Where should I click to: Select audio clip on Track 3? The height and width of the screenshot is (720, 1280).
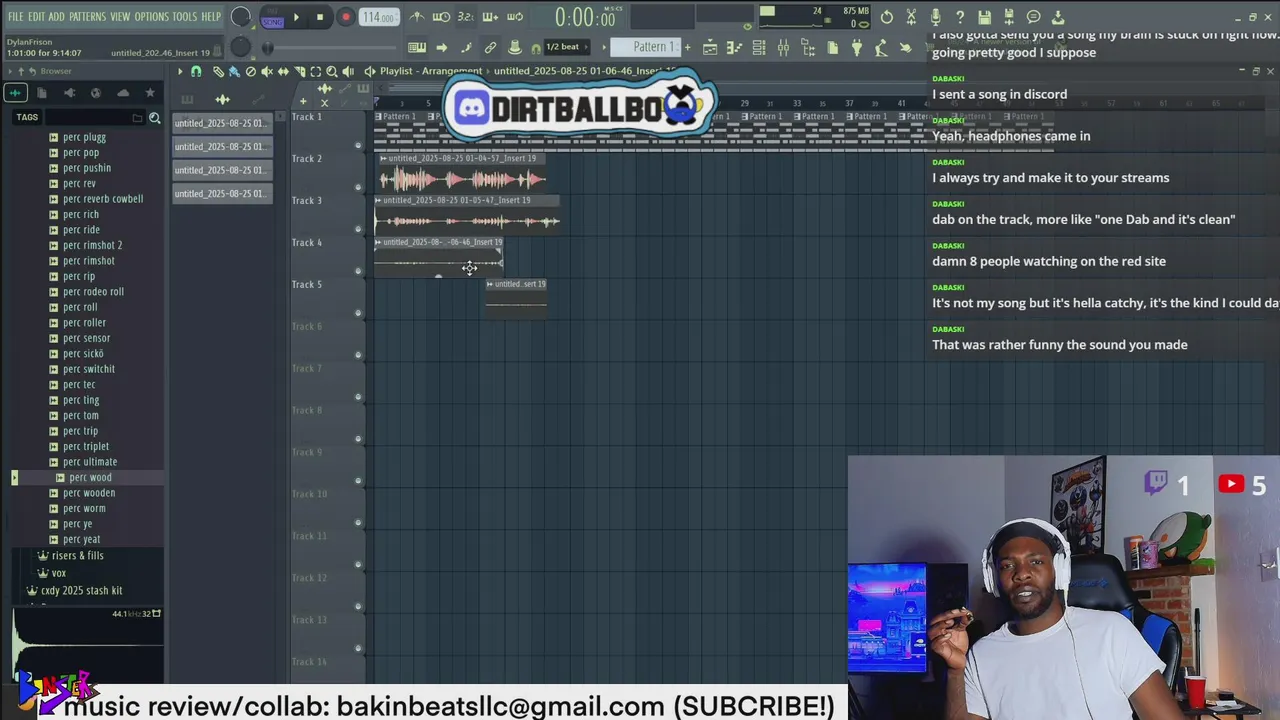(467, 215)
